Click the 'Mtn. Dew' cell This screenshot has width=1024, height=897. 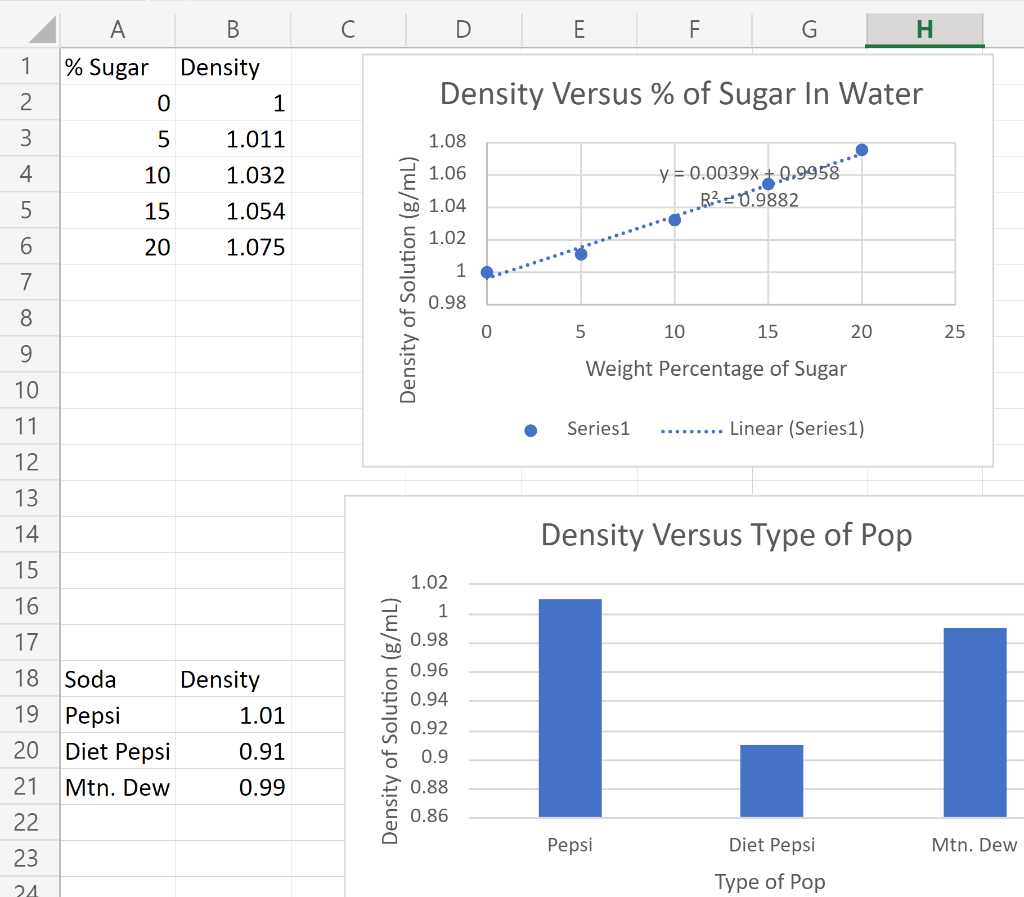pos(118,787)
